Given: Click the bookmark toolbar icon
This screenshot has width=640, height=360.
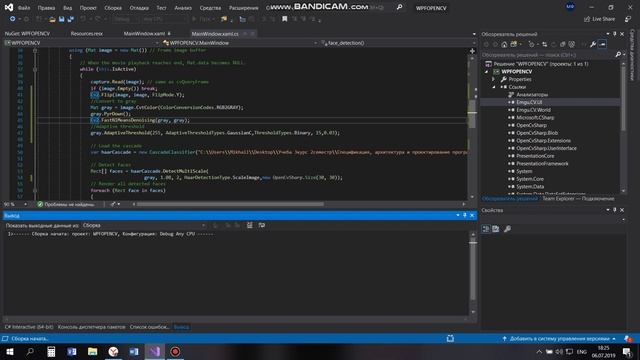Looking at the screenshot, I should (x=284, y=19).
